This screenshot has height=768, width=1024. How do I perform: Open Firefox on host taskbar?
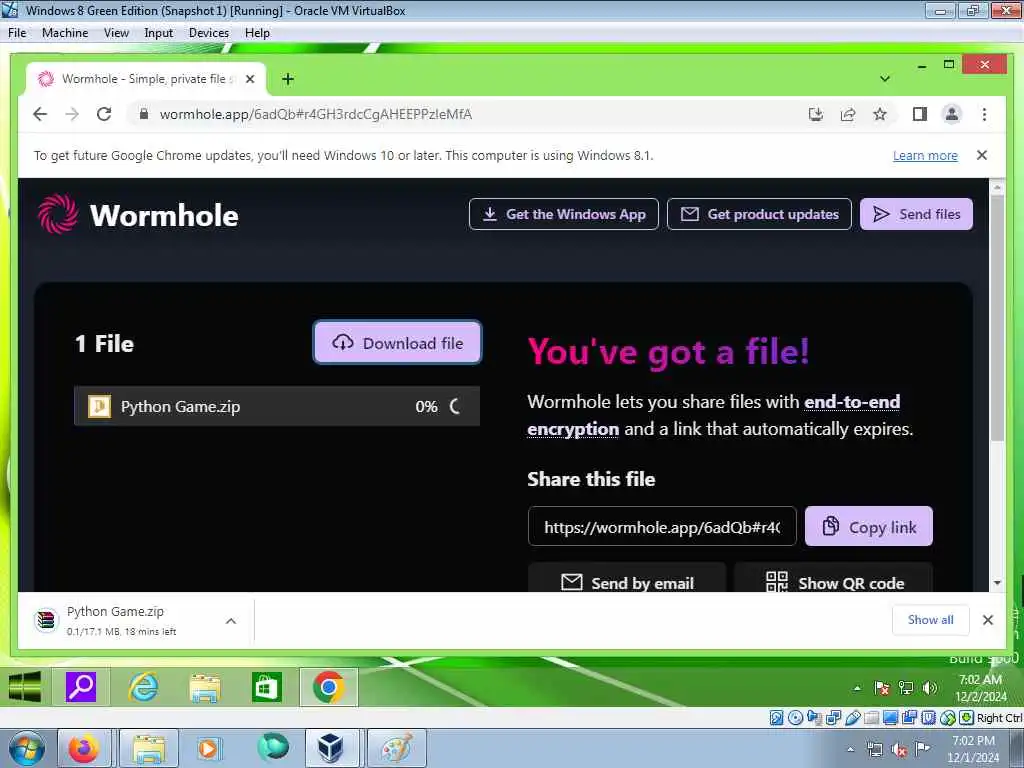pos(84,748)
